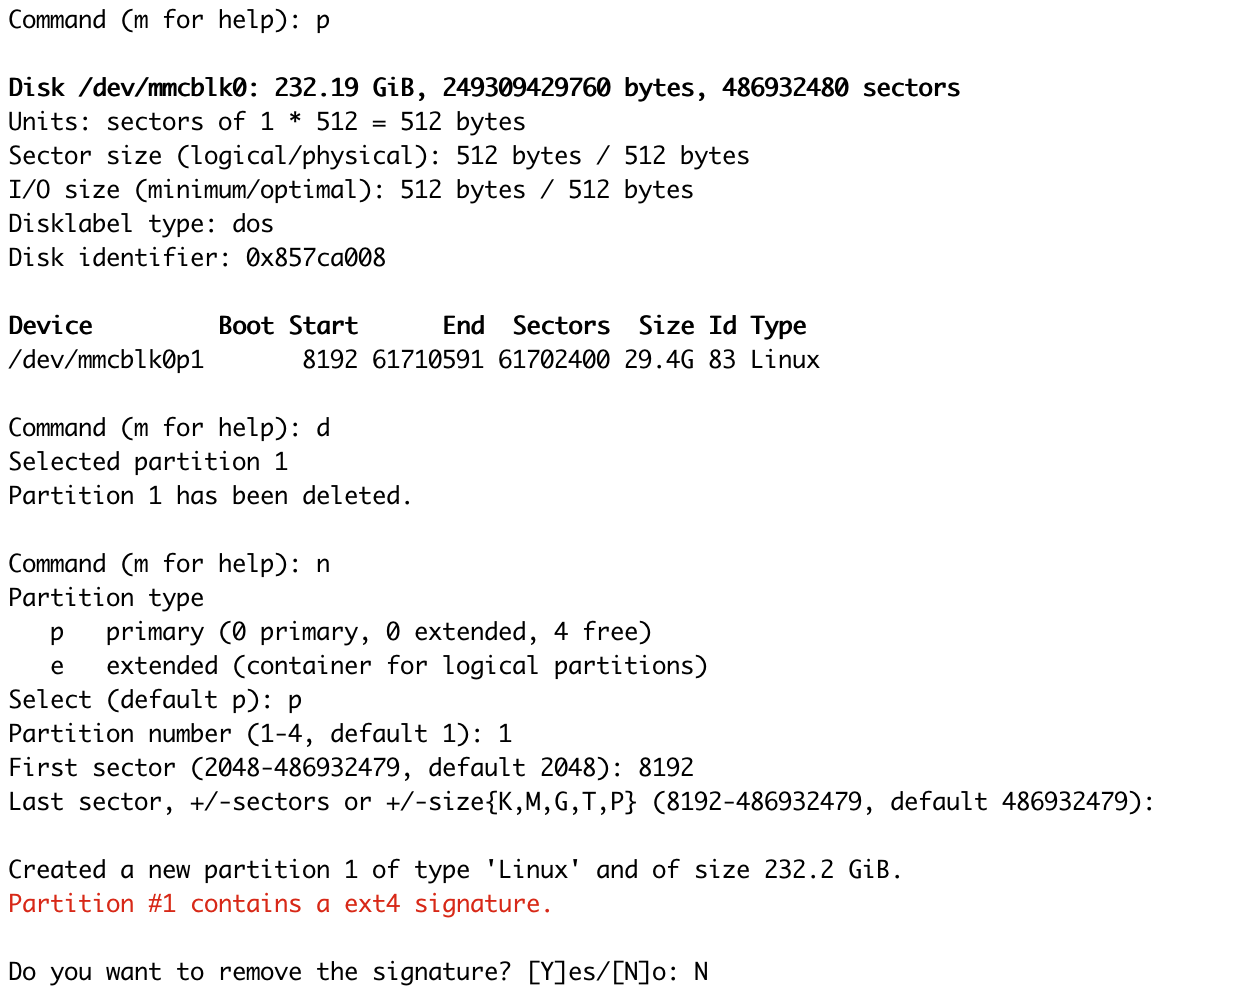This screenshot has height=1000, width=1258.
Task: Click the 'Disklabel type: dos' line
Action: (x=141, y=224)
